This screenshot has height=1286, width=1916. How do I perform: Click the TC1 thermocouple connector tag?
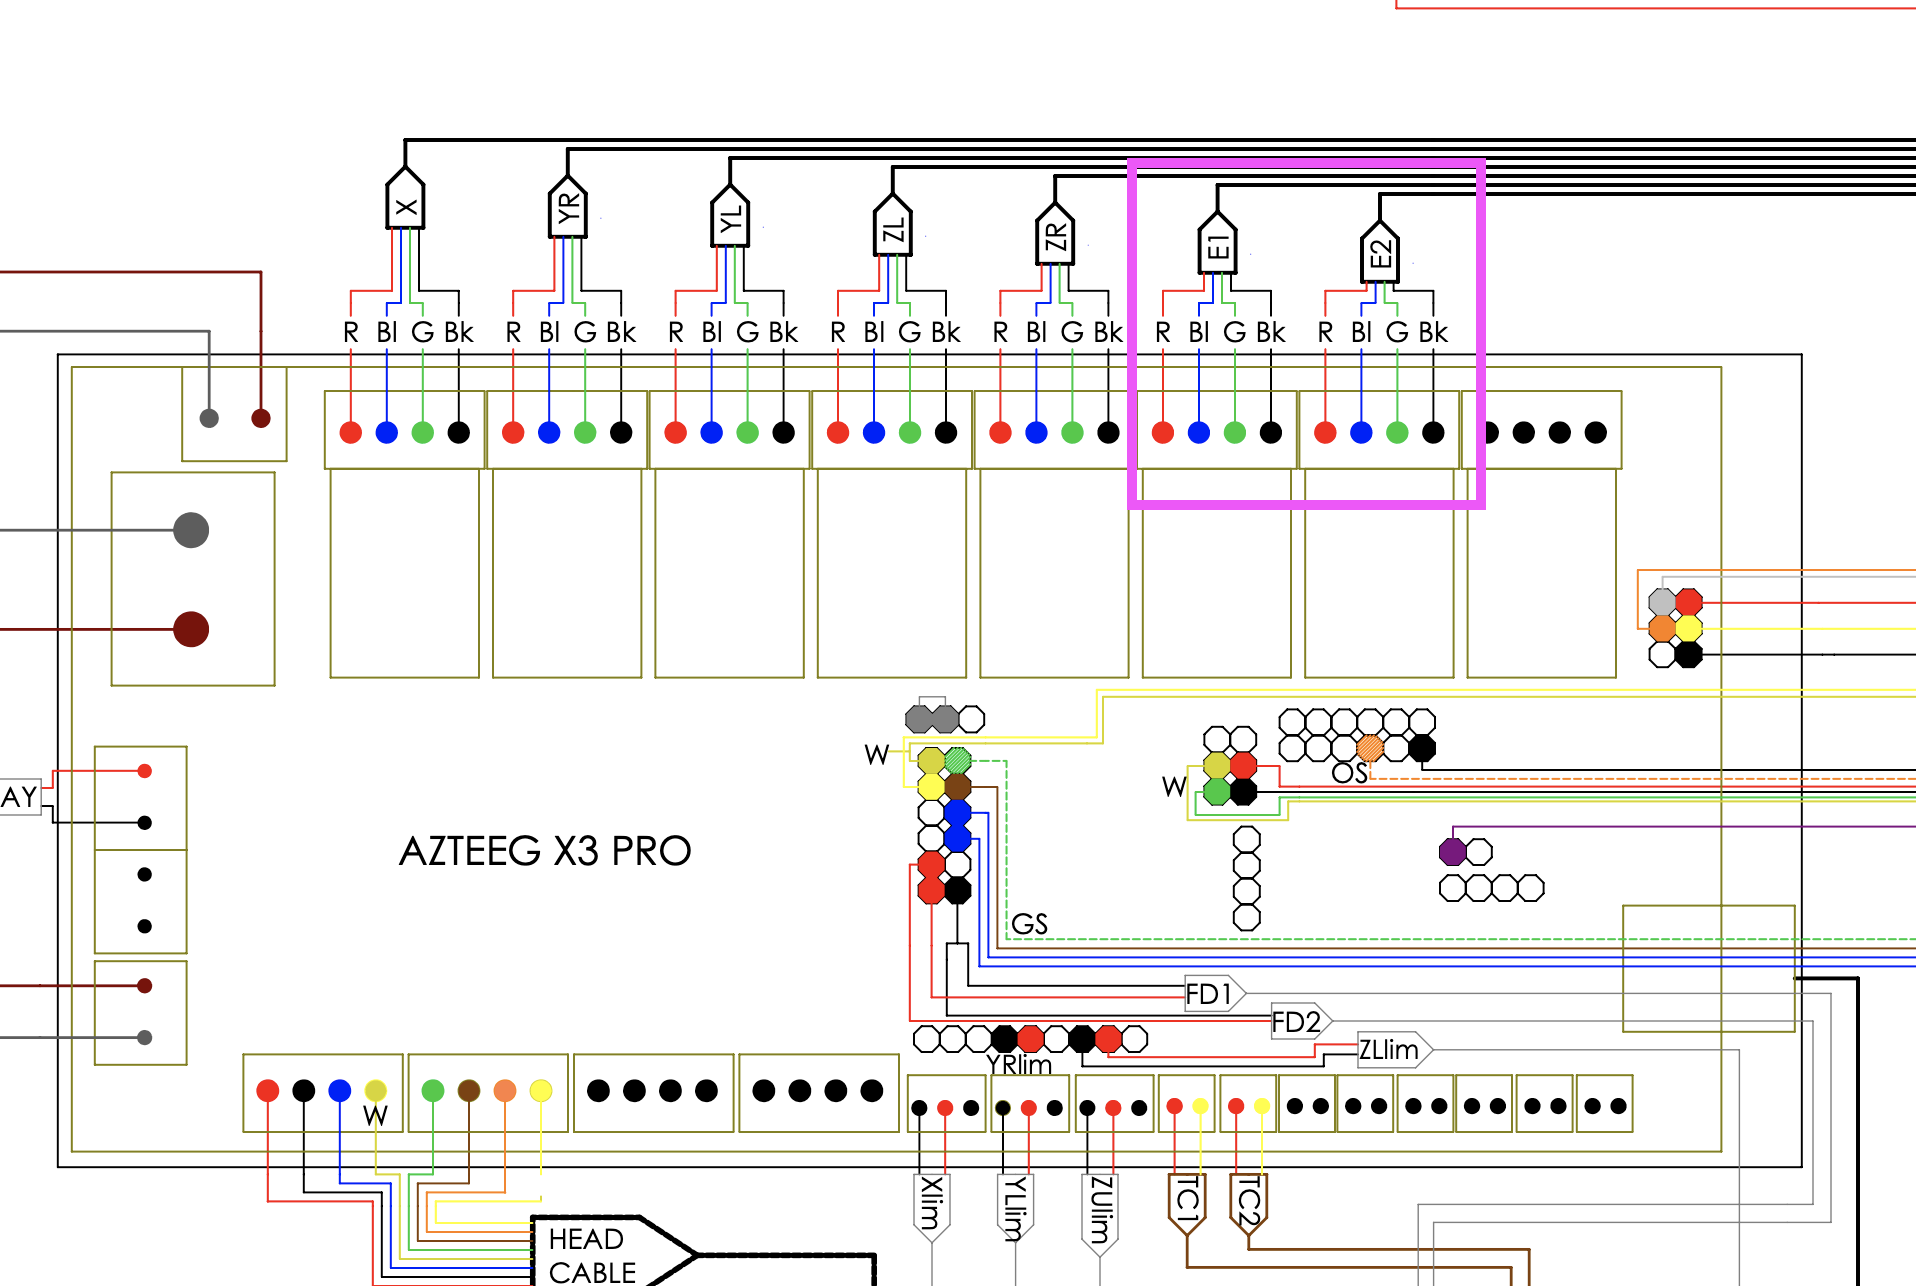pyautogui.click(x=1187, y=1202)
